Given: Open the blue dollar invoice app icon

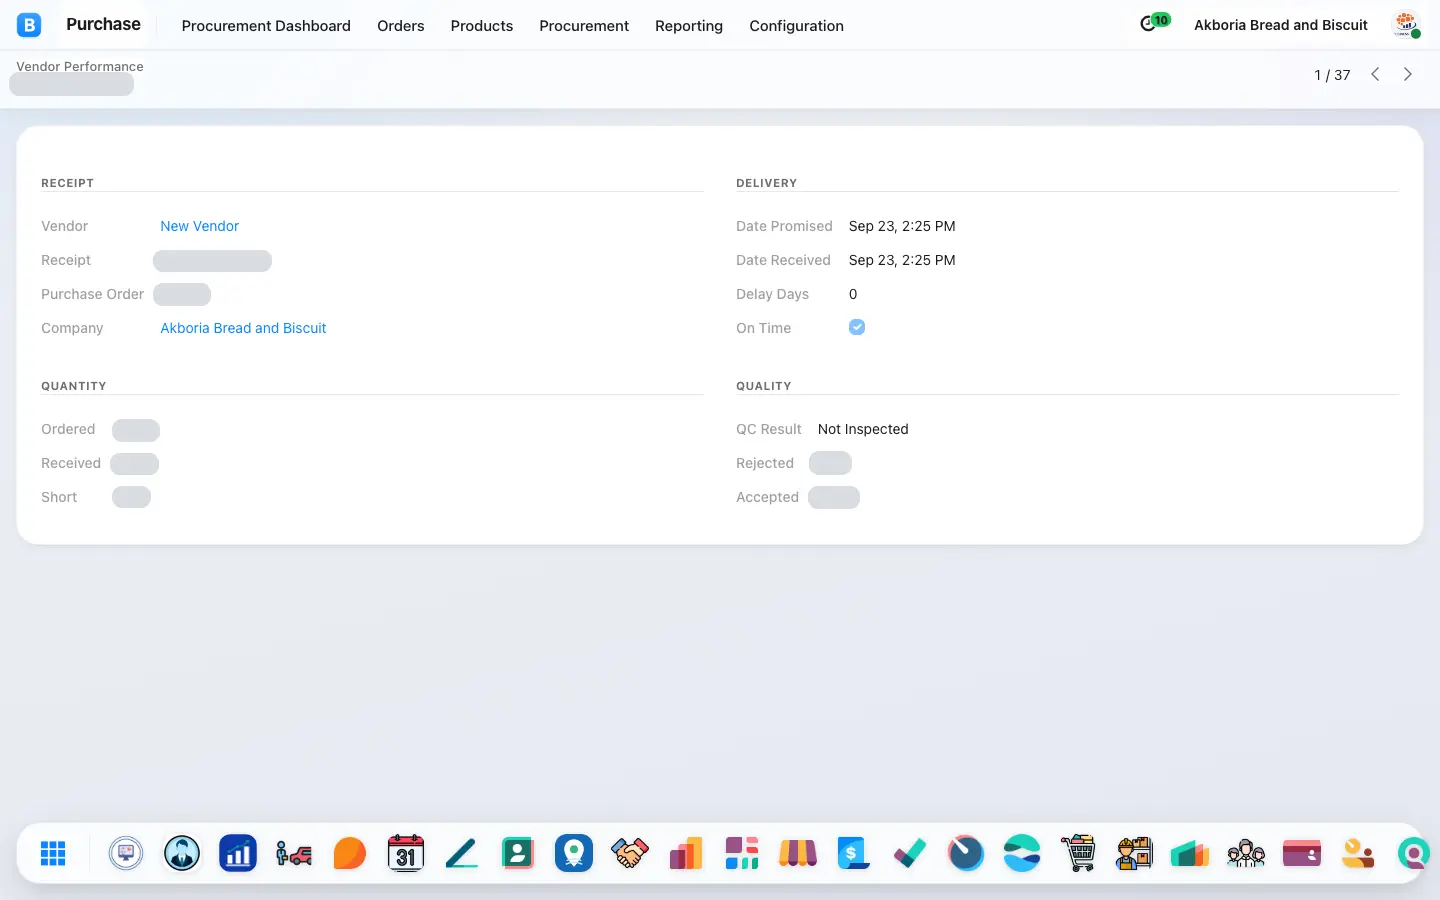Looking at the screenshot, I should (x=854, y=853).
